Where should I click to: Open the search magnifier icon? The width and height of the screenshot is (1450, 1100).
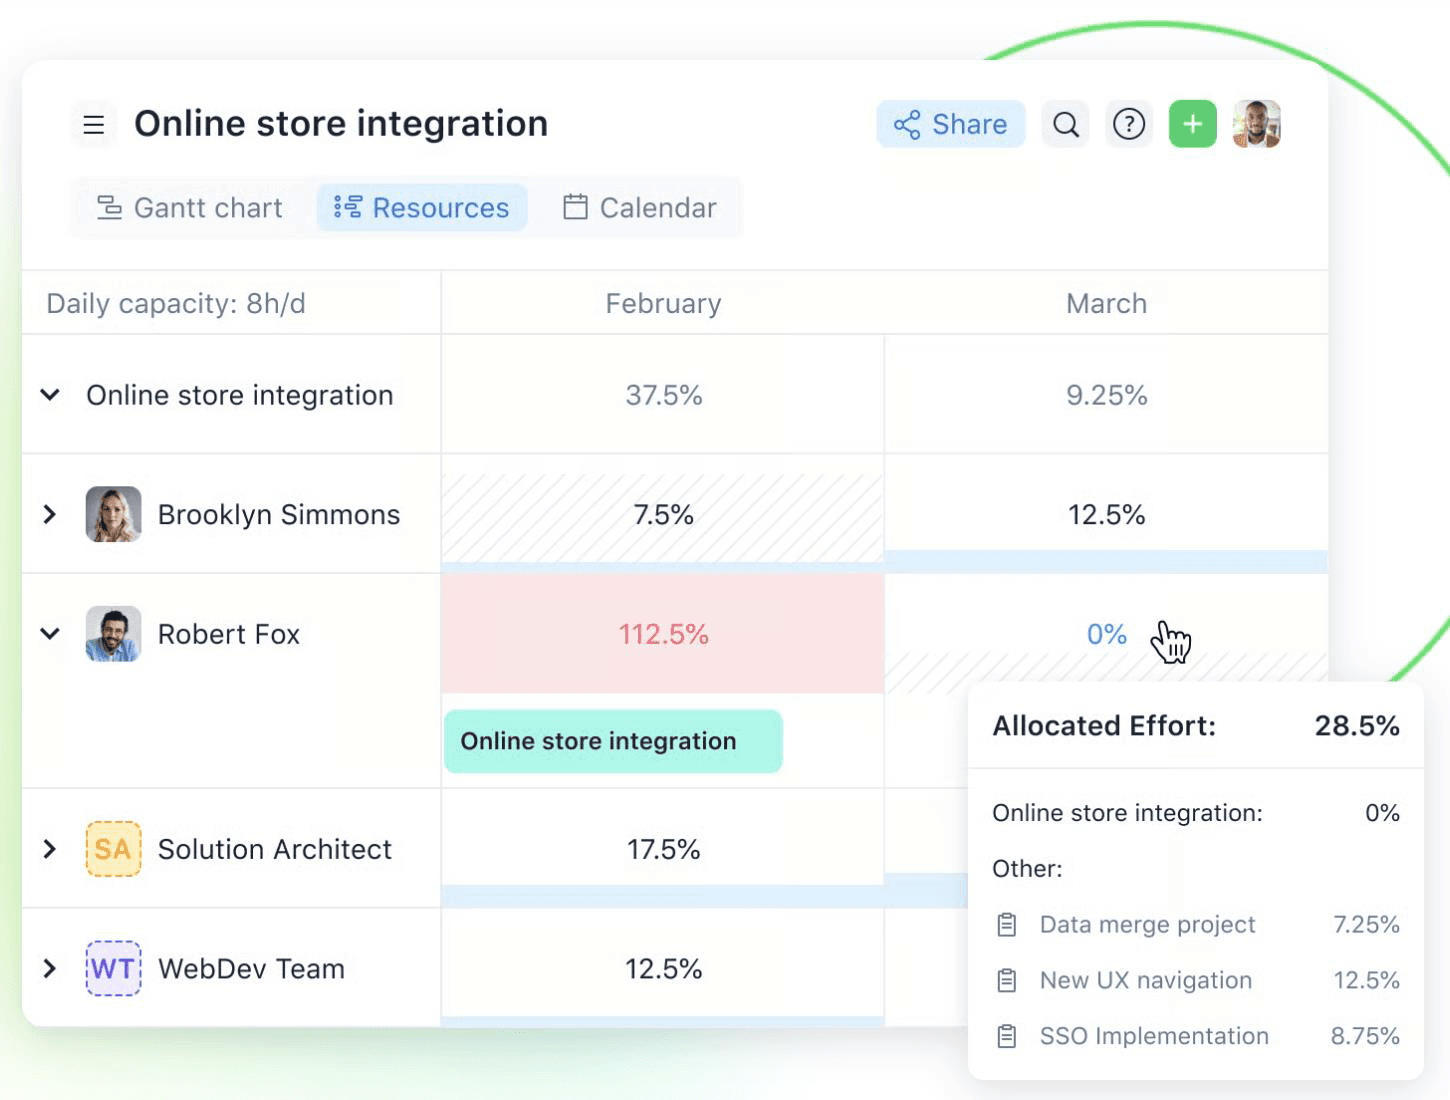point(1066,124)
